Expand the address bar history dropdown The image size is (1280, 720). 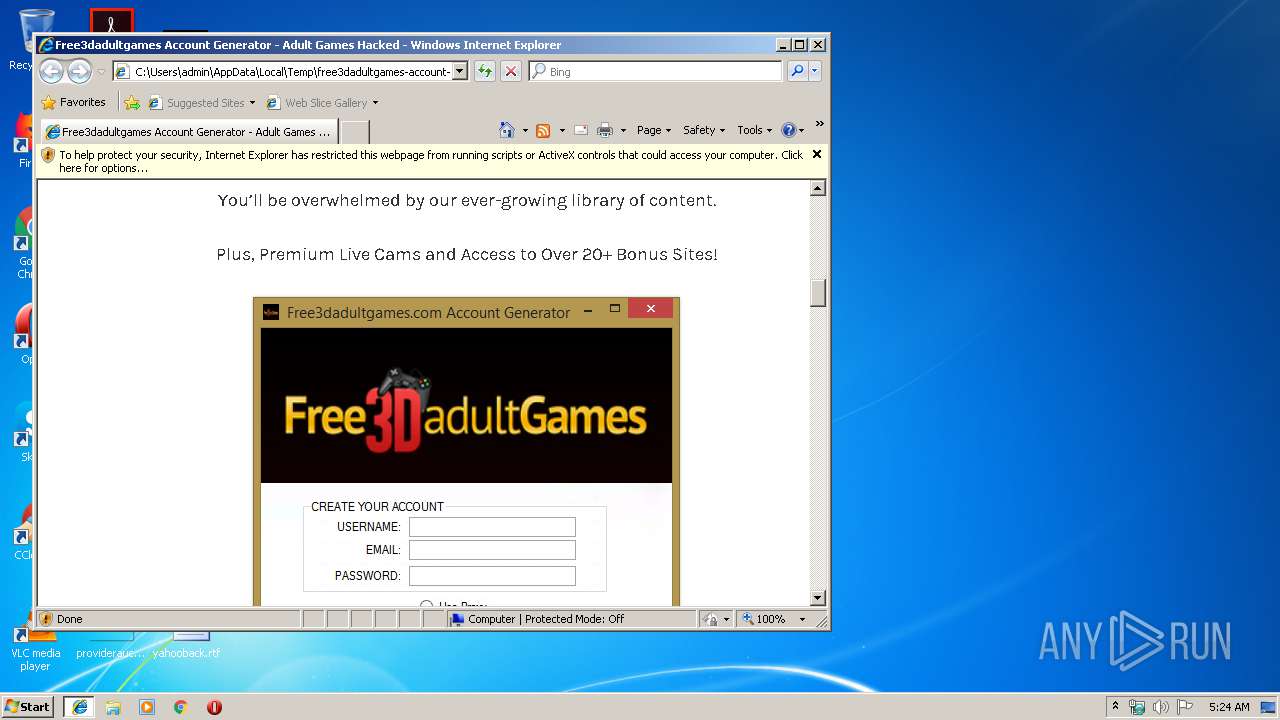[460, 72]
